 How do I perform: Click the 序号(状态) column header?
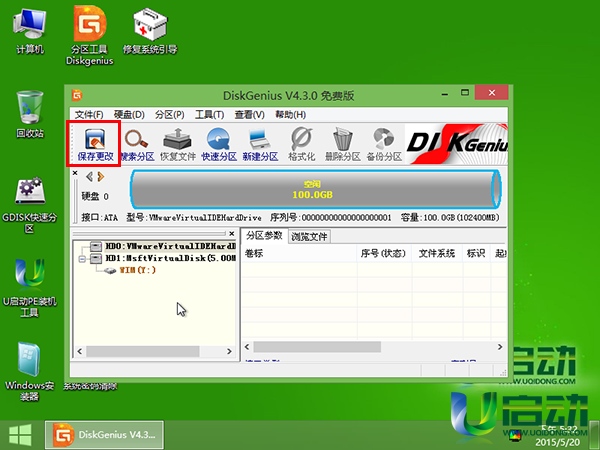pos(384,253)
